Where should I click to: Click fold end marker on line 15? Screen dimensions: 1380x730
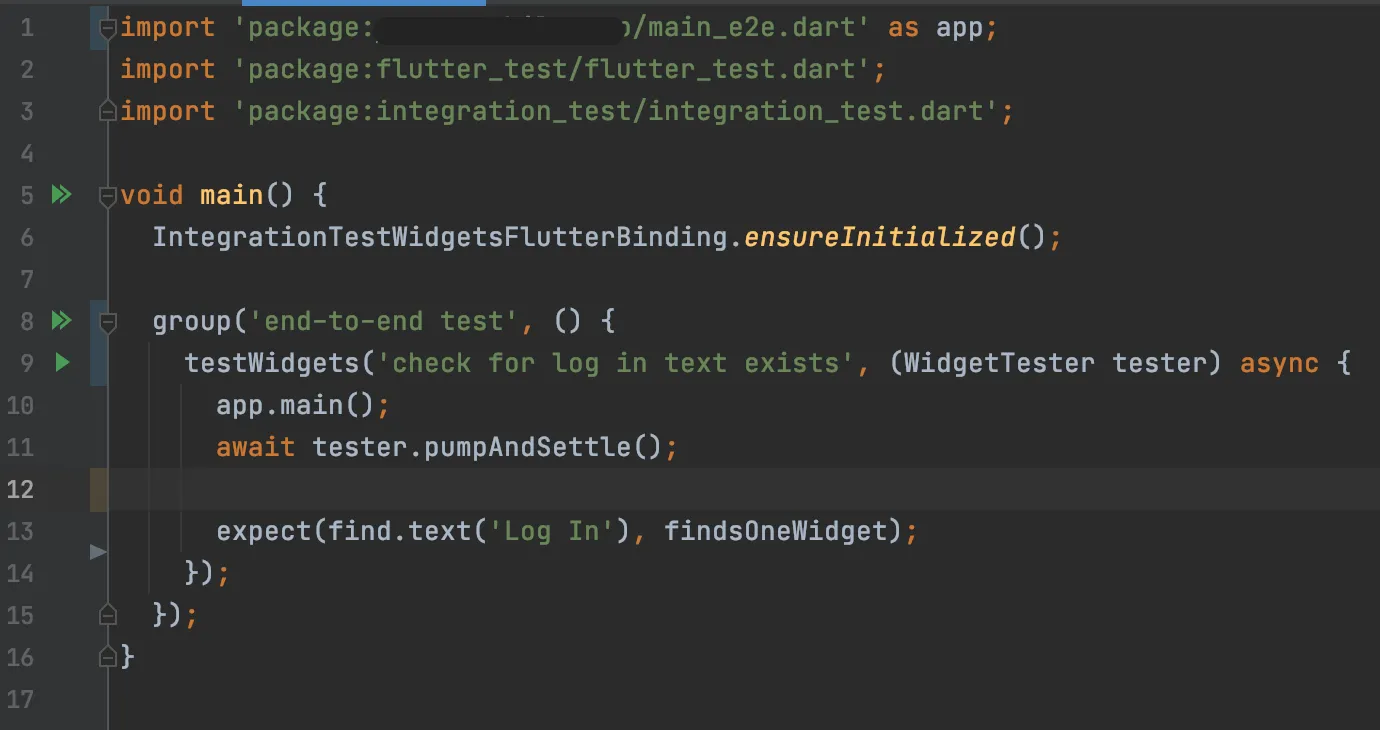point(107,616)
